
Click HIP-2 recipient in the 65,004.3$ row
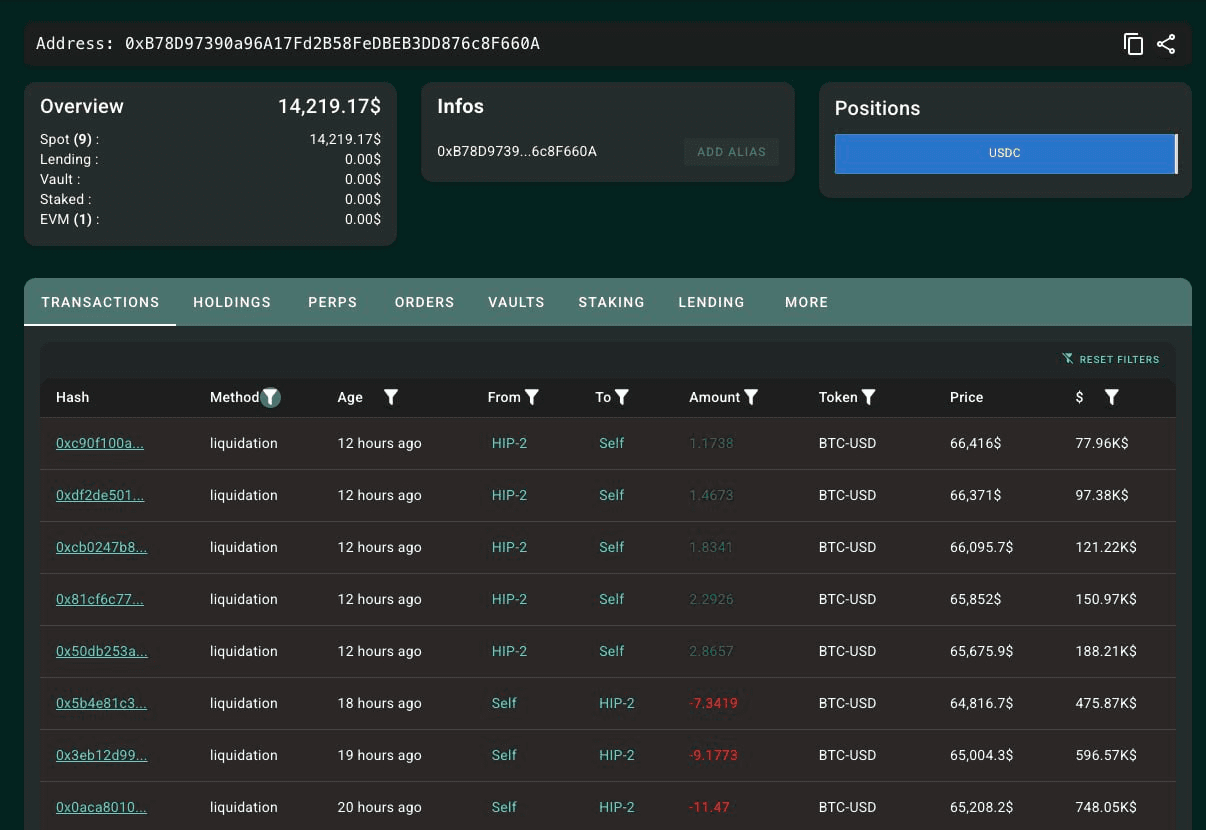tap(617, 755)
